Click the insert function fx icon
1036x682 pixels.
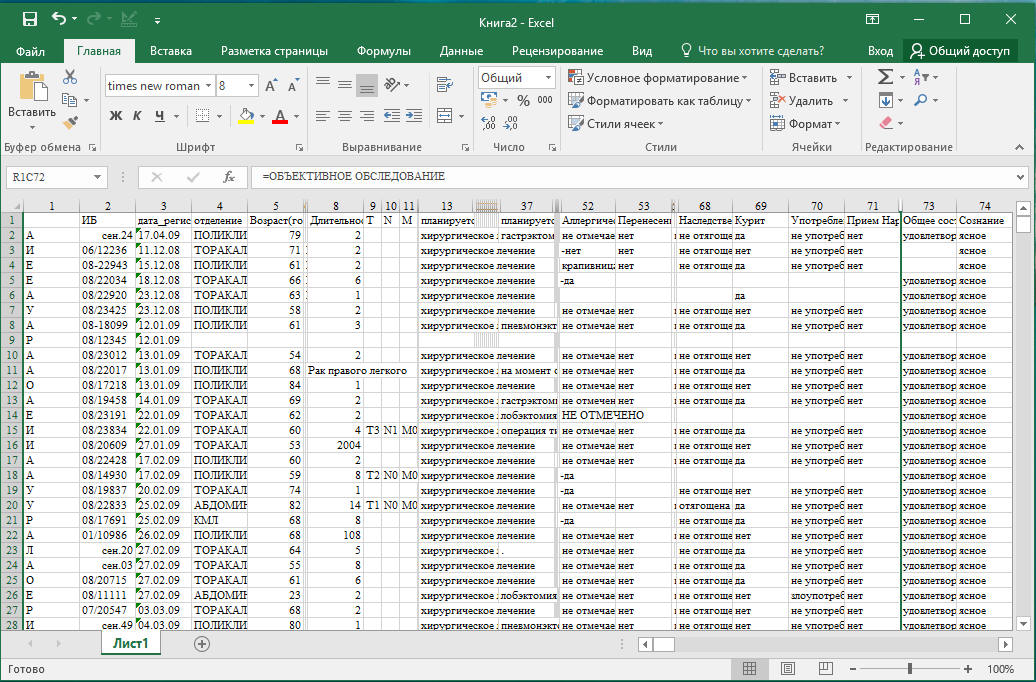click(228, 177)
